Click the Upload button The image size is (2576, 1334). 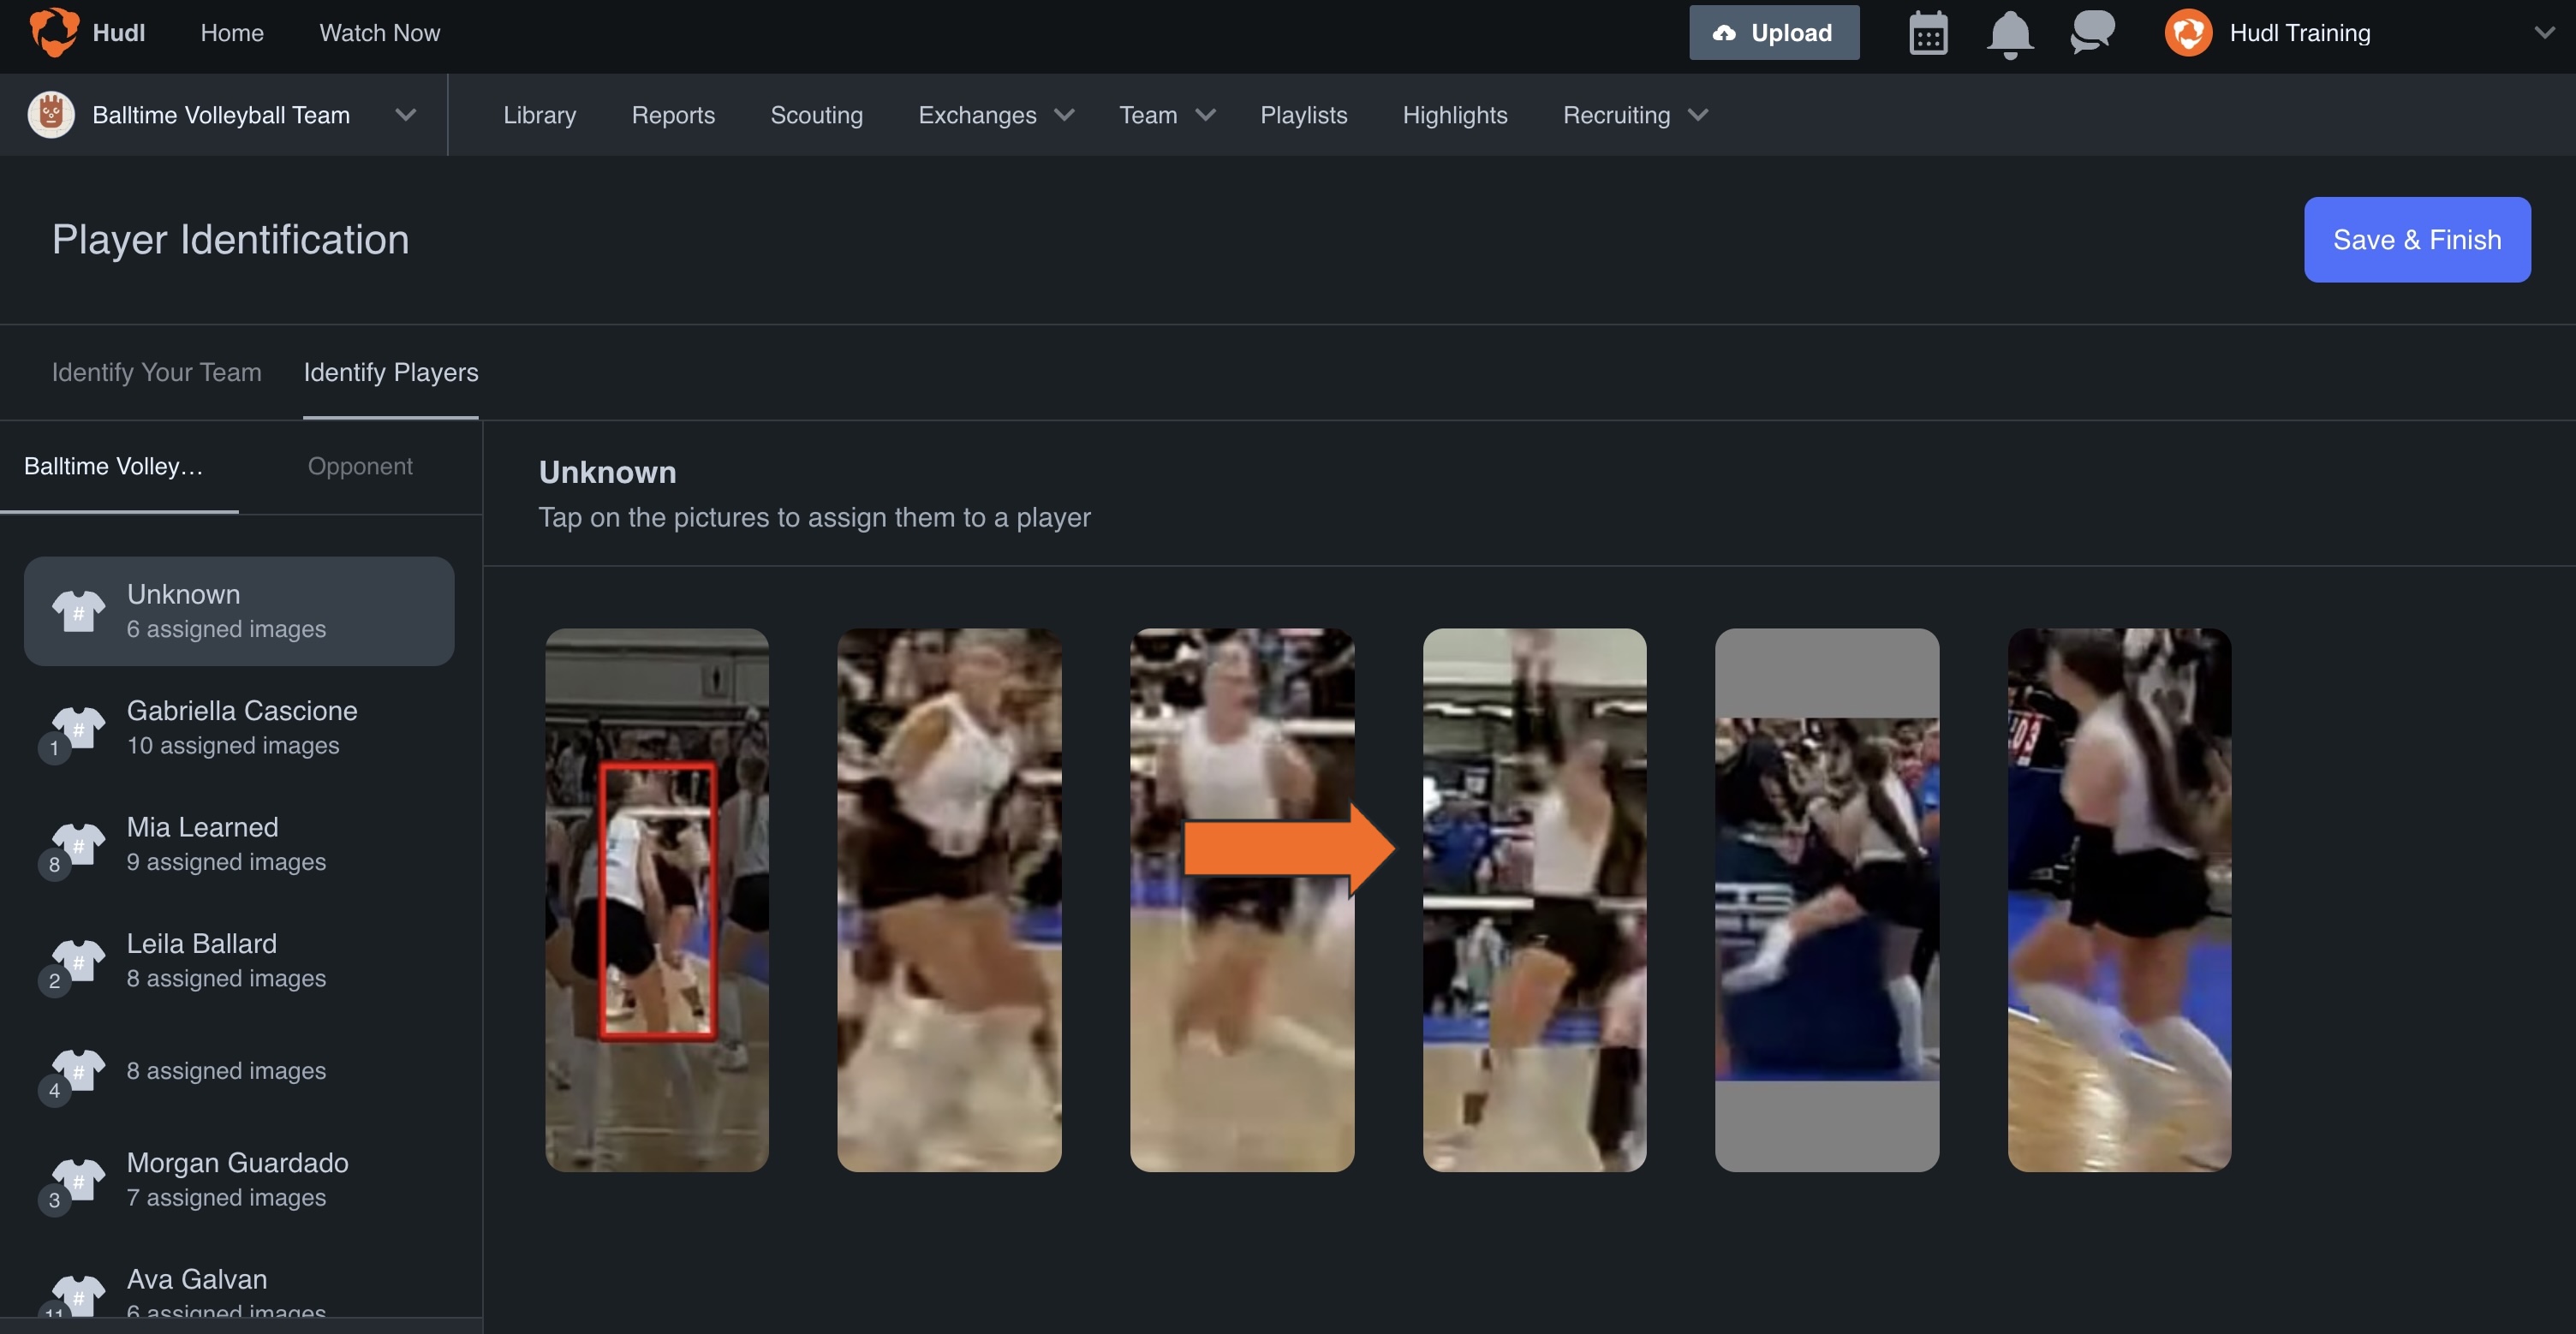click(x=1774, y=33)
